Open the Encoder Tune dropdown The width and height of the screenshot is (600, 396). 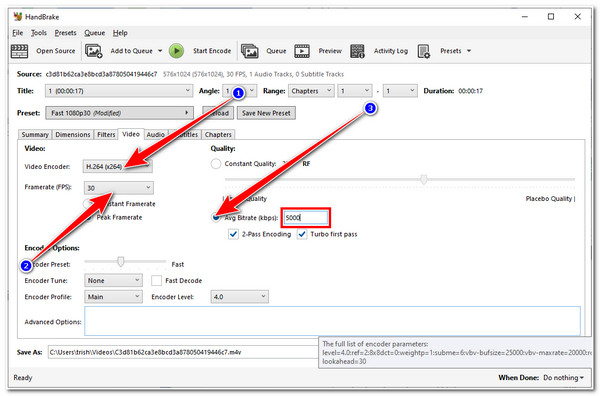click(x=113, y=280)
